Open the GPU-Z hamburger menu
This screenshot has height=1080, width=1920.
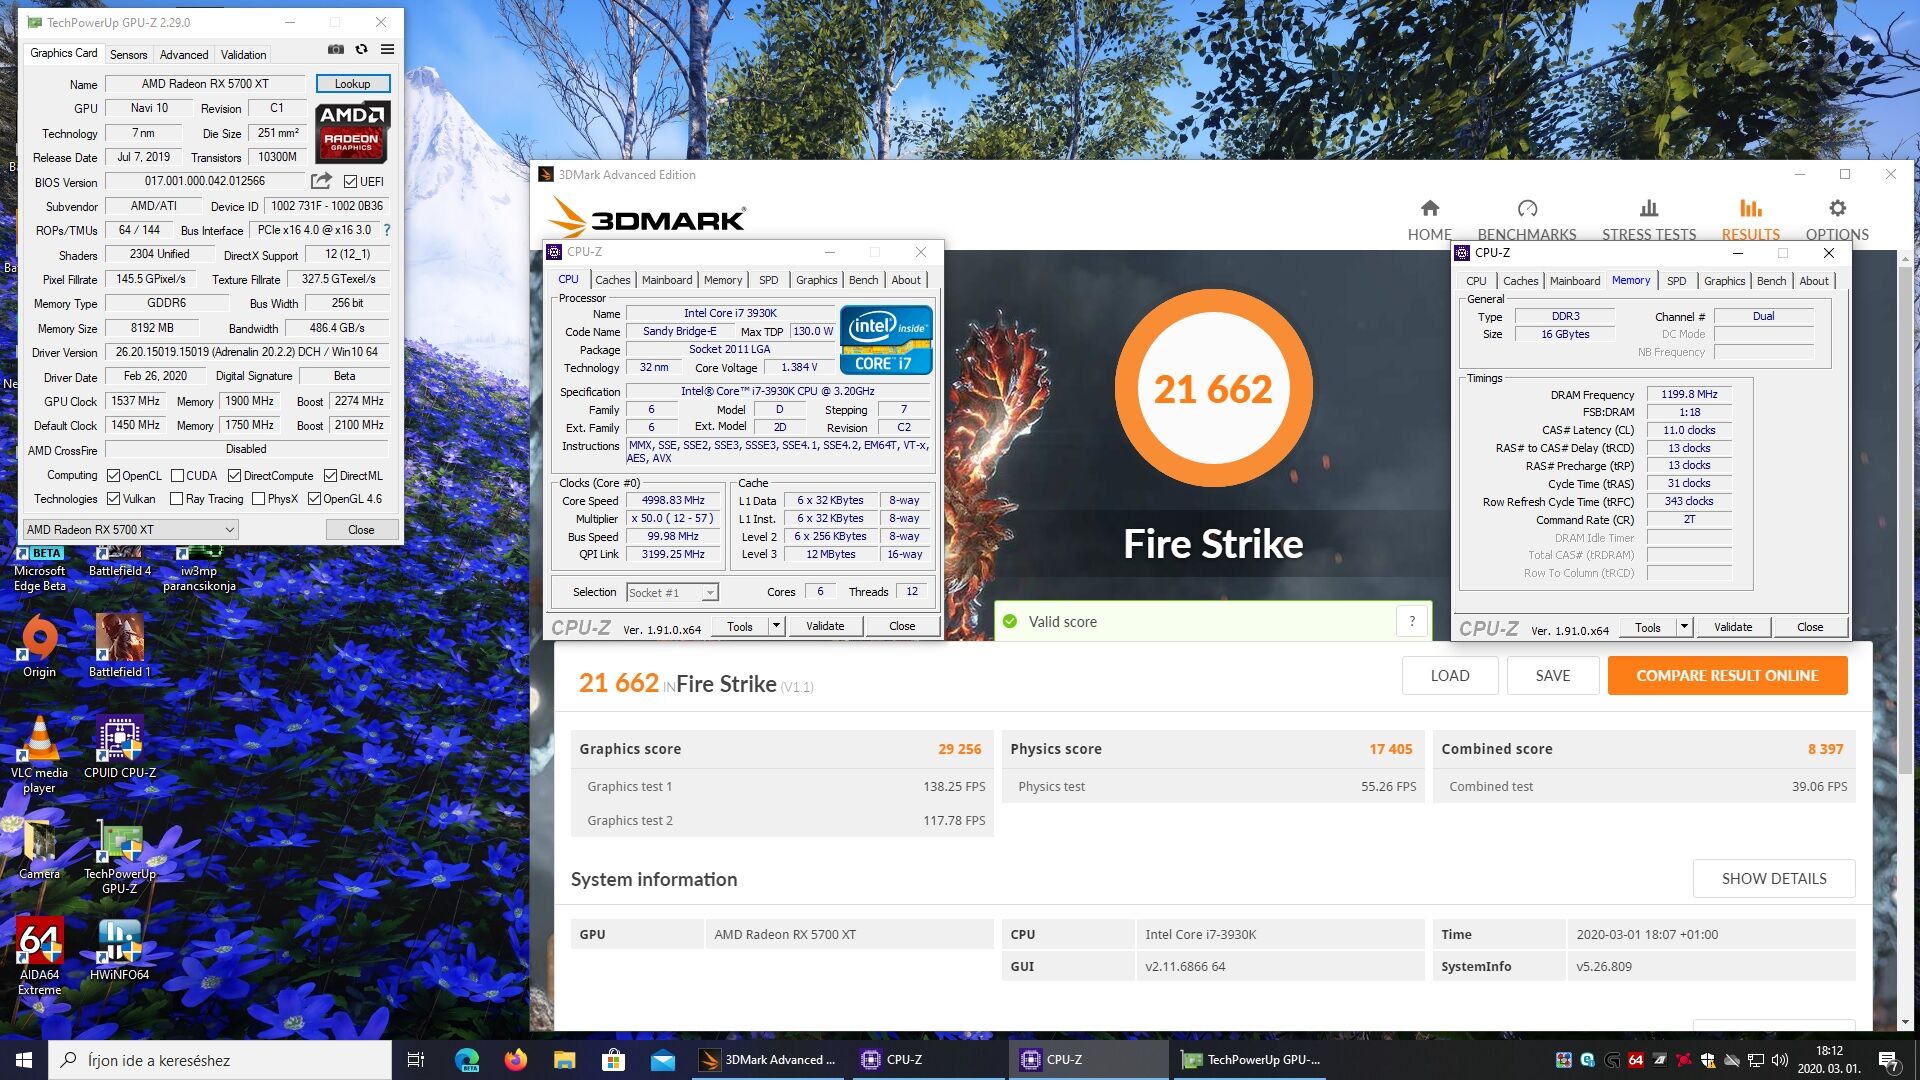387,50
